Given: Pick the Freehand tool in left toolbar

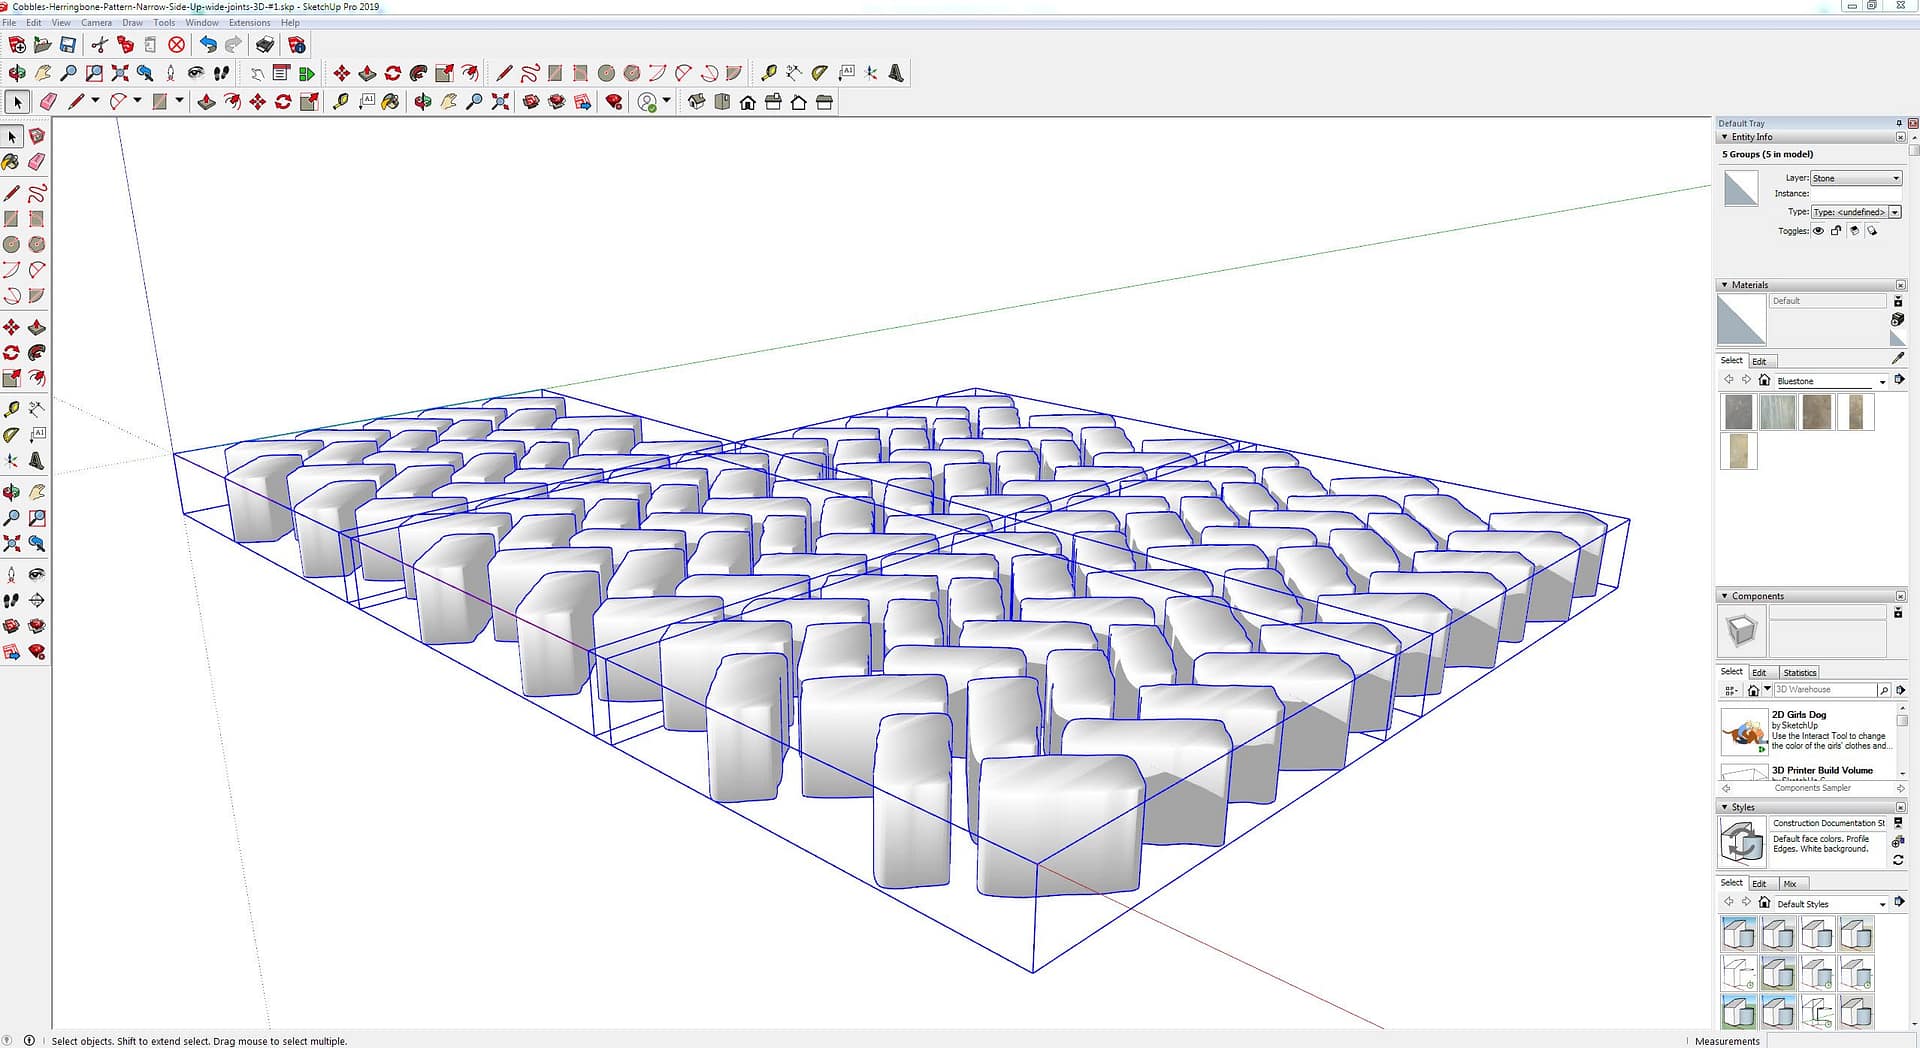Looking at the screenshot, I should click(37, 193).
